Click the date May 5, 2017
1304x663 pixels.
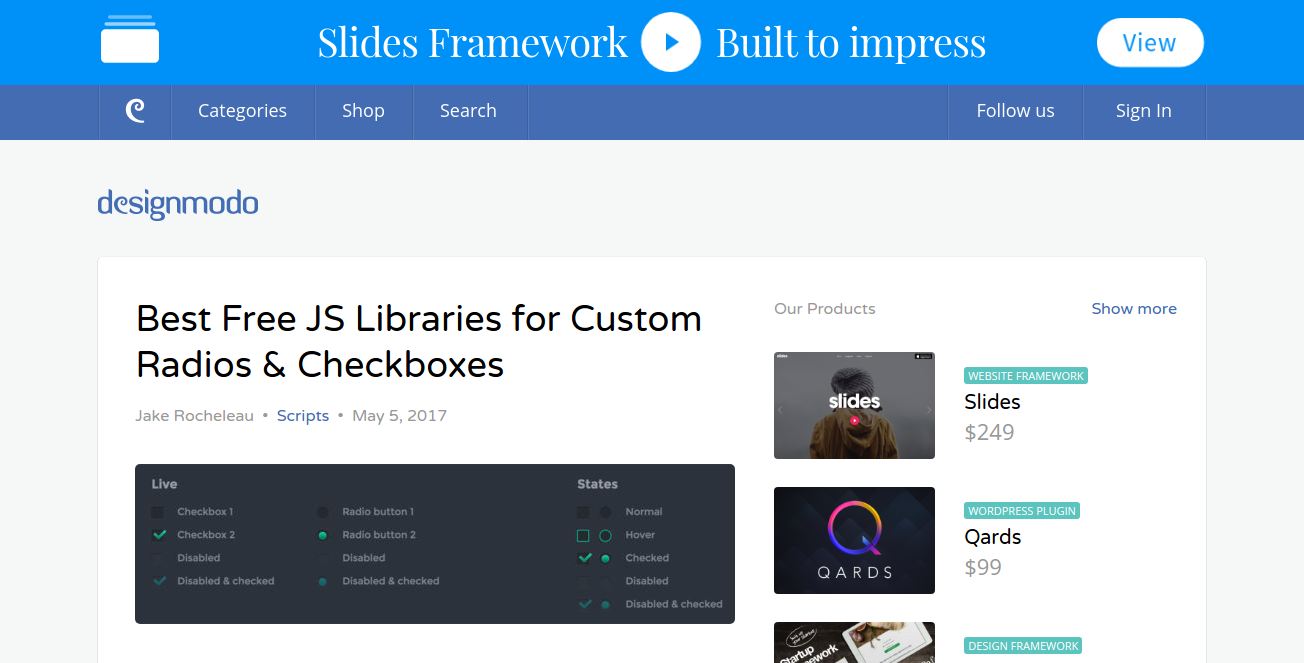[400, 416]
